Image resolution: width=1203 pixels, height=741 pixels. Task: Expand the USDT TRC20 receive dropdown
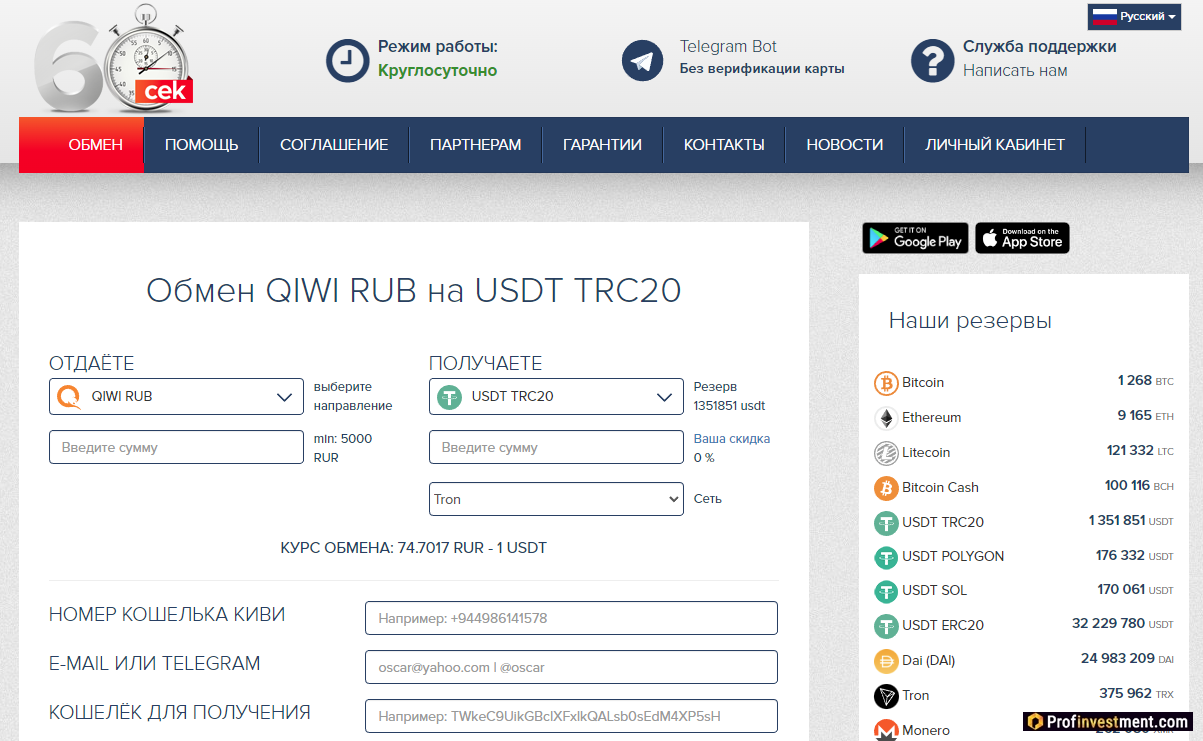coord(556,397)
